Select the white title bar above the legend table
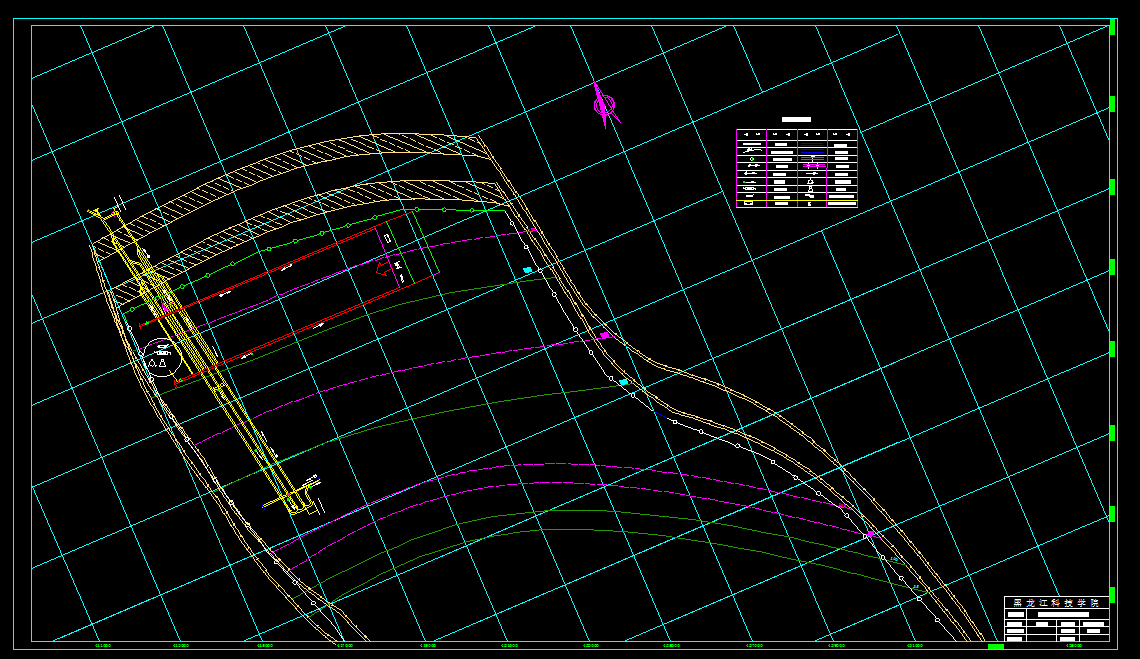1140x659 pixels. click(796, 119)
